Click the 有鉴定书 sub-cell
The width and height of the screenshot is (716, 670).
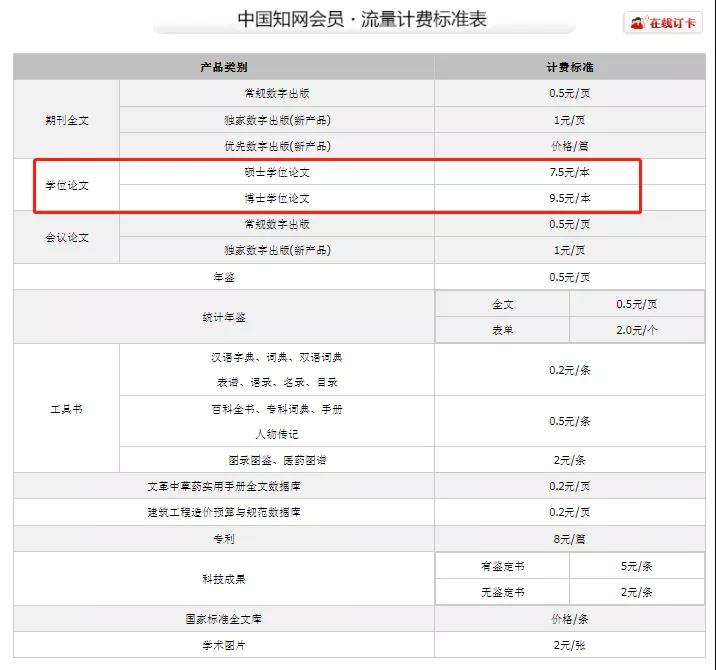(503, 566)
